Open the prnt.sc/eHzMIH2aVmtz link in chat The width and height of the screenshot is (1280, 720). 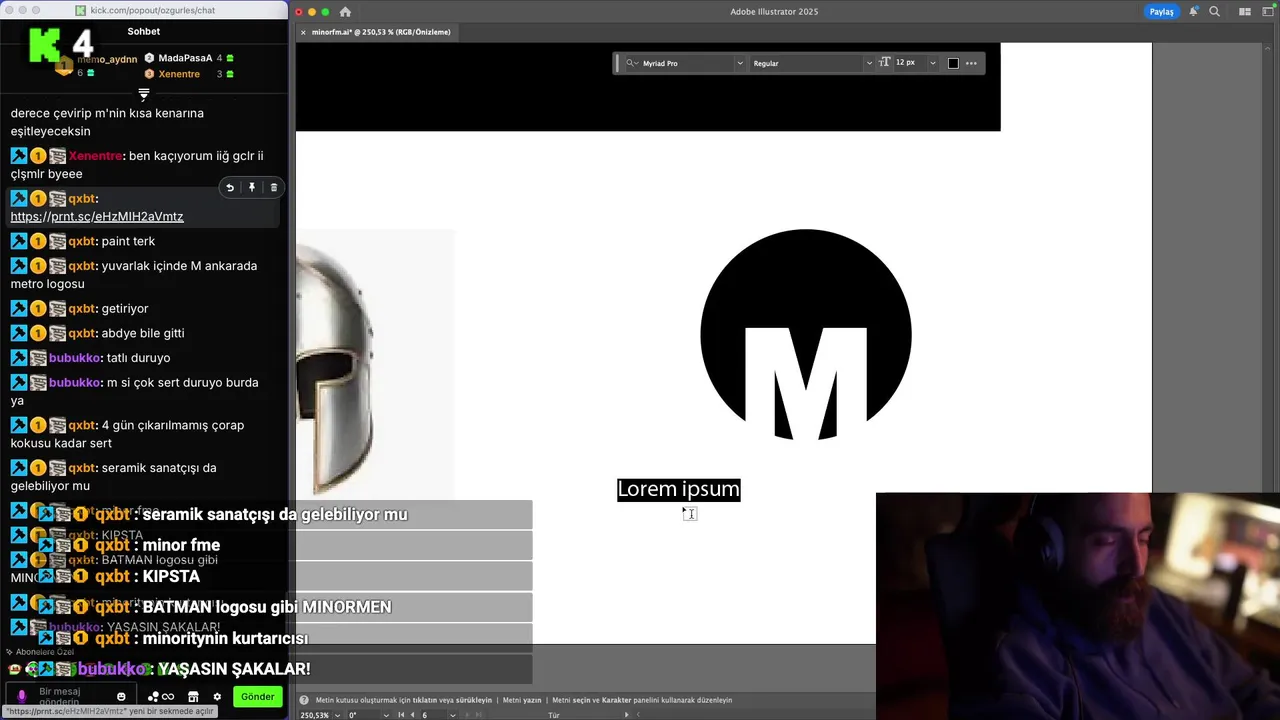coord(97,217)
